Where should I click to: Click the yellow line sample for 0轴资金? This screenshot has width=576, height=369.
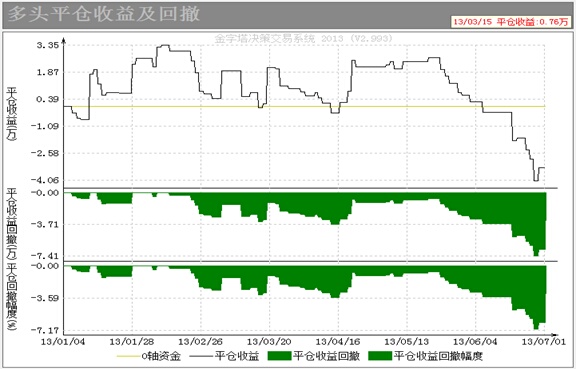coord(129,356)
